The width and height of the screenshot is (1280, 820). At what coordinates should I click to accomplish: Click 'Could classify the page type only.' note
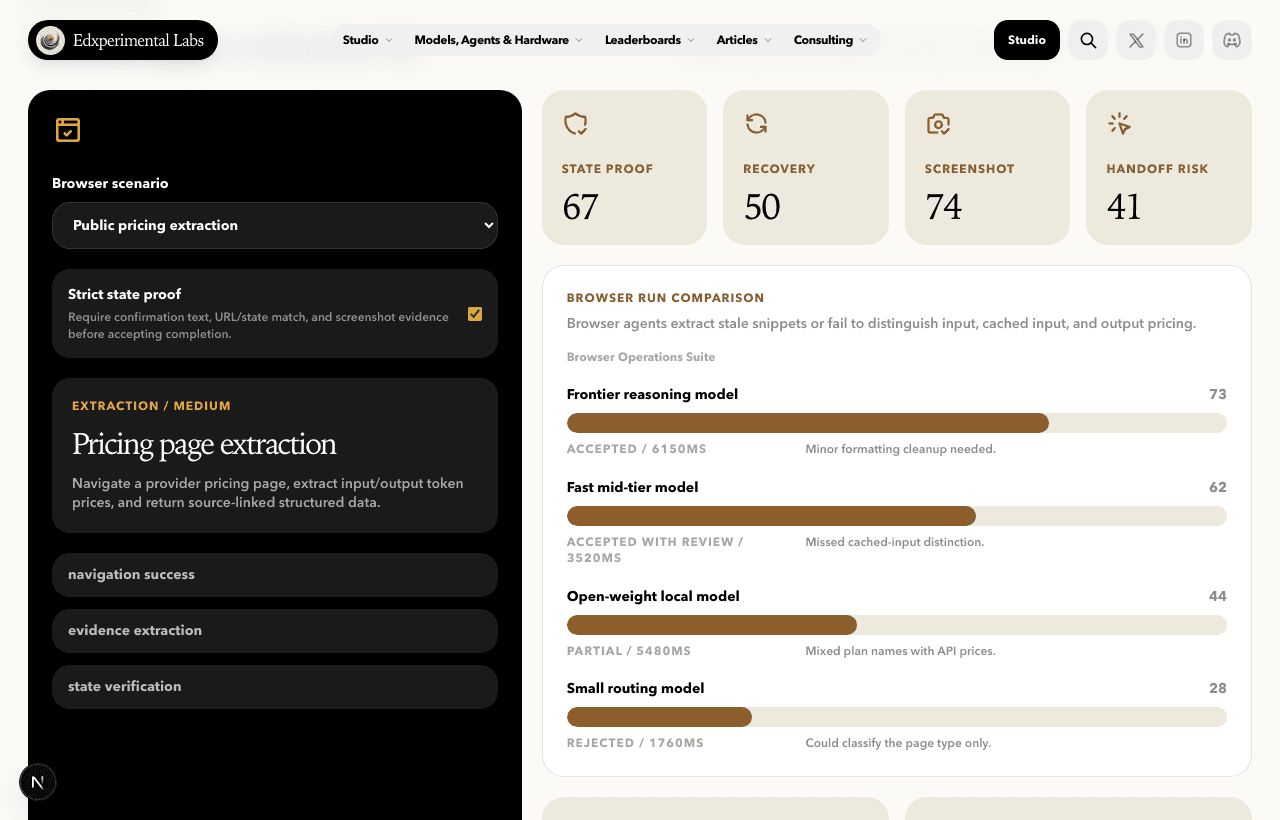(x=898, y=743)
